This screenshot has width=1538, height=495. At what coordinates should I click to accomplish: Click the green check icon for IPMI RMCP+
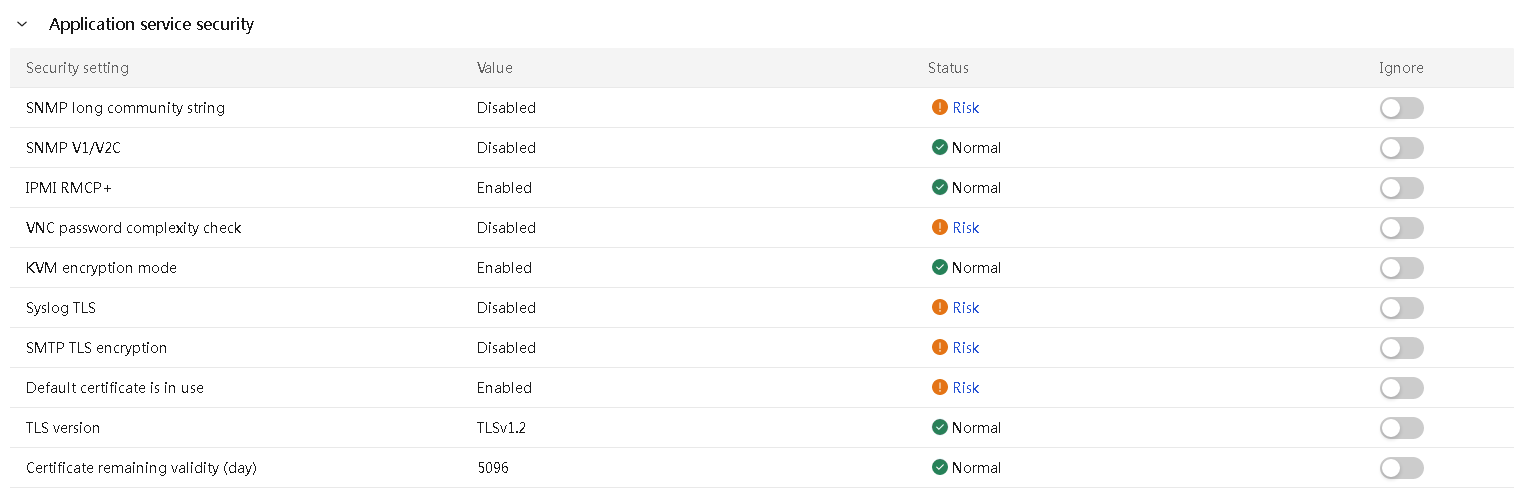(x=939, y=187)
